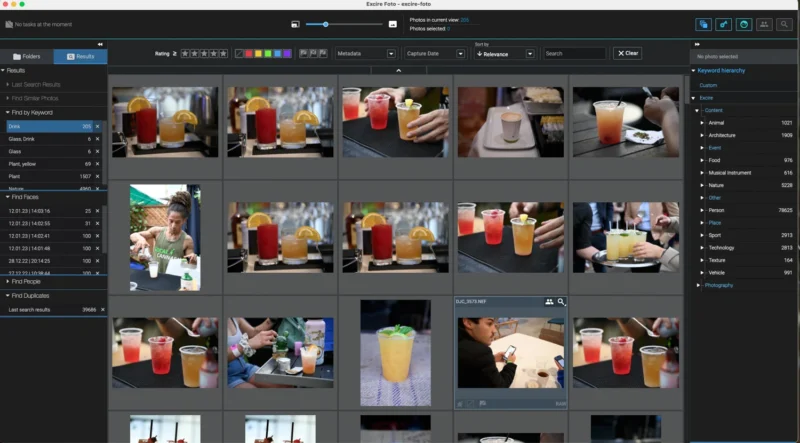Viewport: 800px width, 443px height.
Task: Expand the Architecture keyword node
Action: (x=702, y=135)
